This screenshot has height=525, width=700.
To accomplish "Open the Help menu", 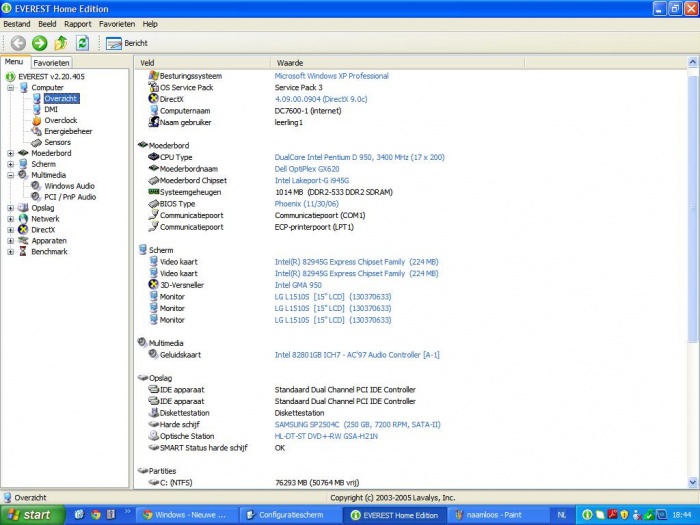I will click(x=150, y=24).
